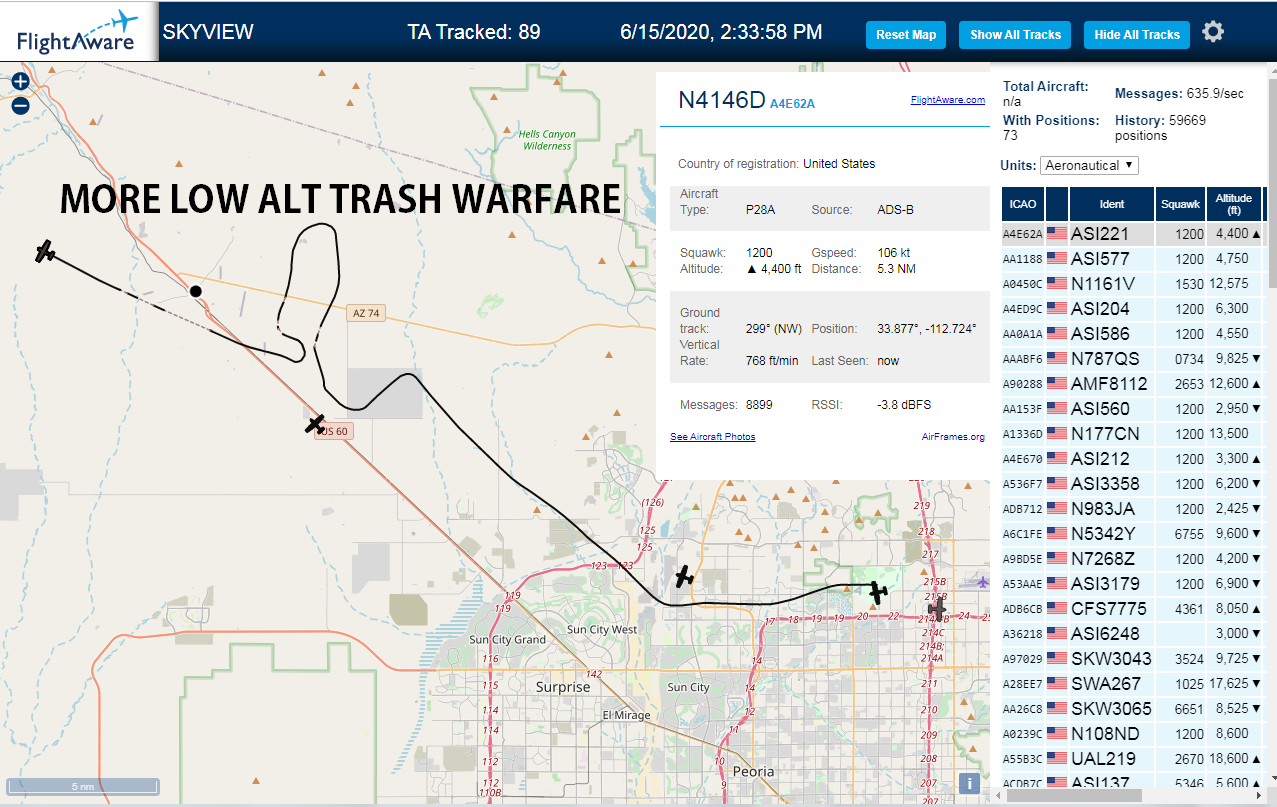Click the Peoria city label

pos(753,771)
